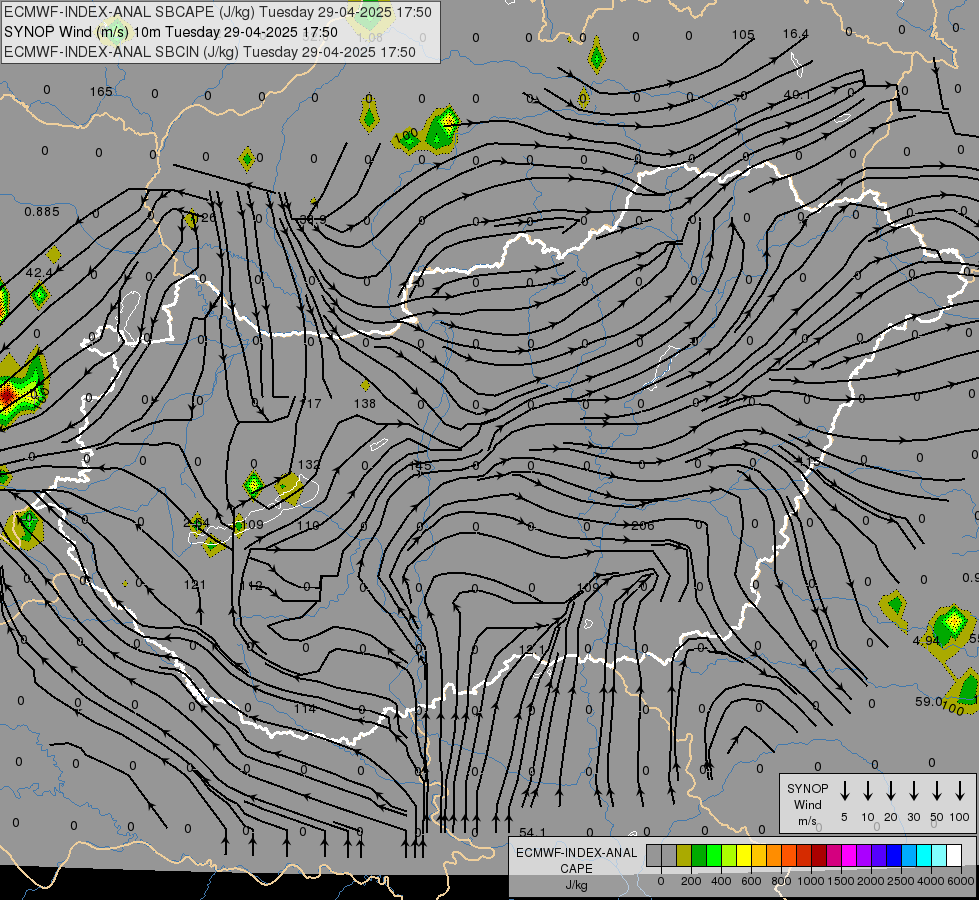Click the map value '121'

coord(195,585)
